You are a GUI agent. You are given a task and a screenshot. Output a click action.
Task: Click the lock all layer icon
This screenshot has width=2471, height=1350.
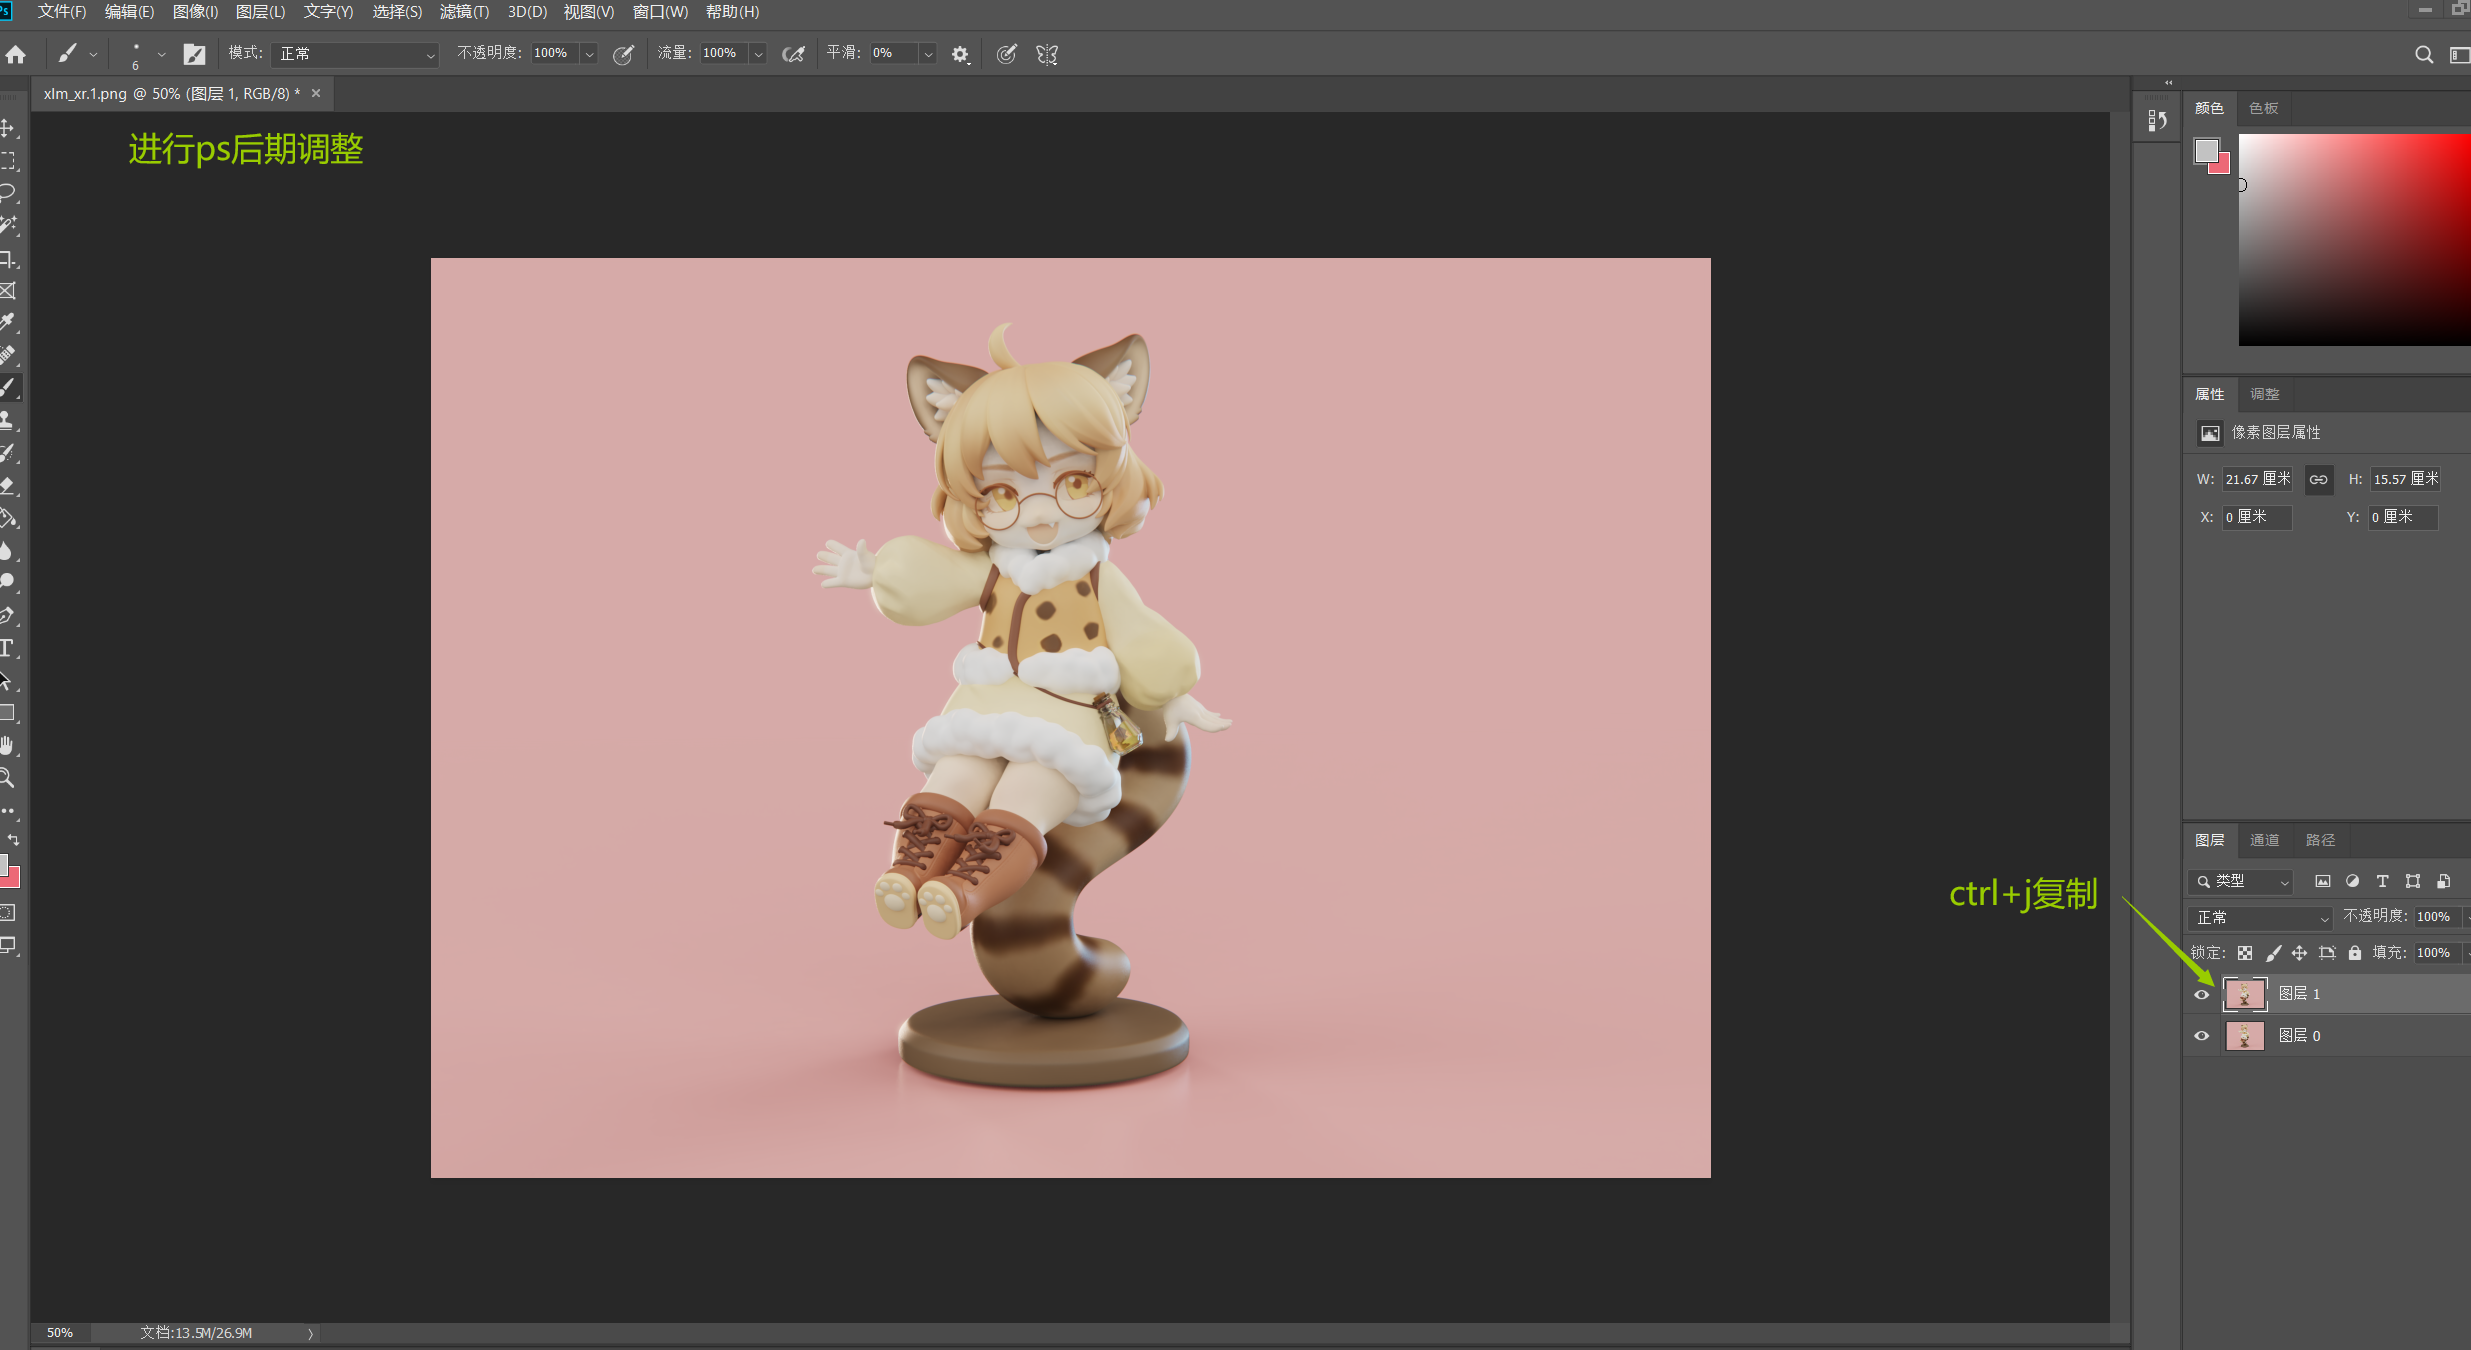tap(2354, 953)
